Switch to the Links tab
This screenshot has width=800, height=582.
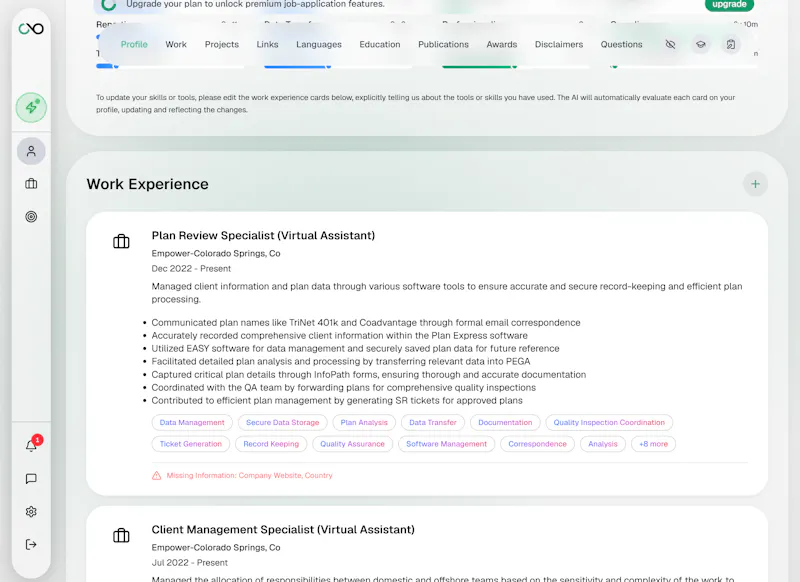coord(267,44)
